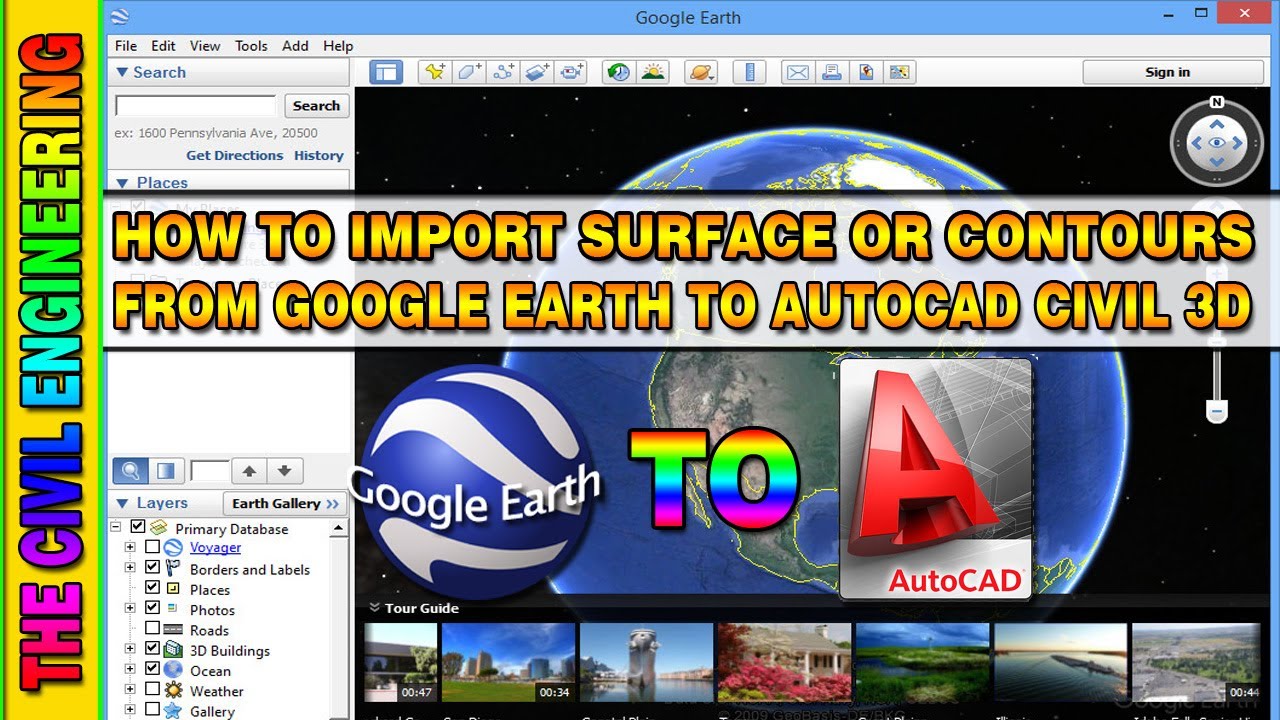Click the Google Earth title bar icon
1280x720 pixels.
point(120,16)
